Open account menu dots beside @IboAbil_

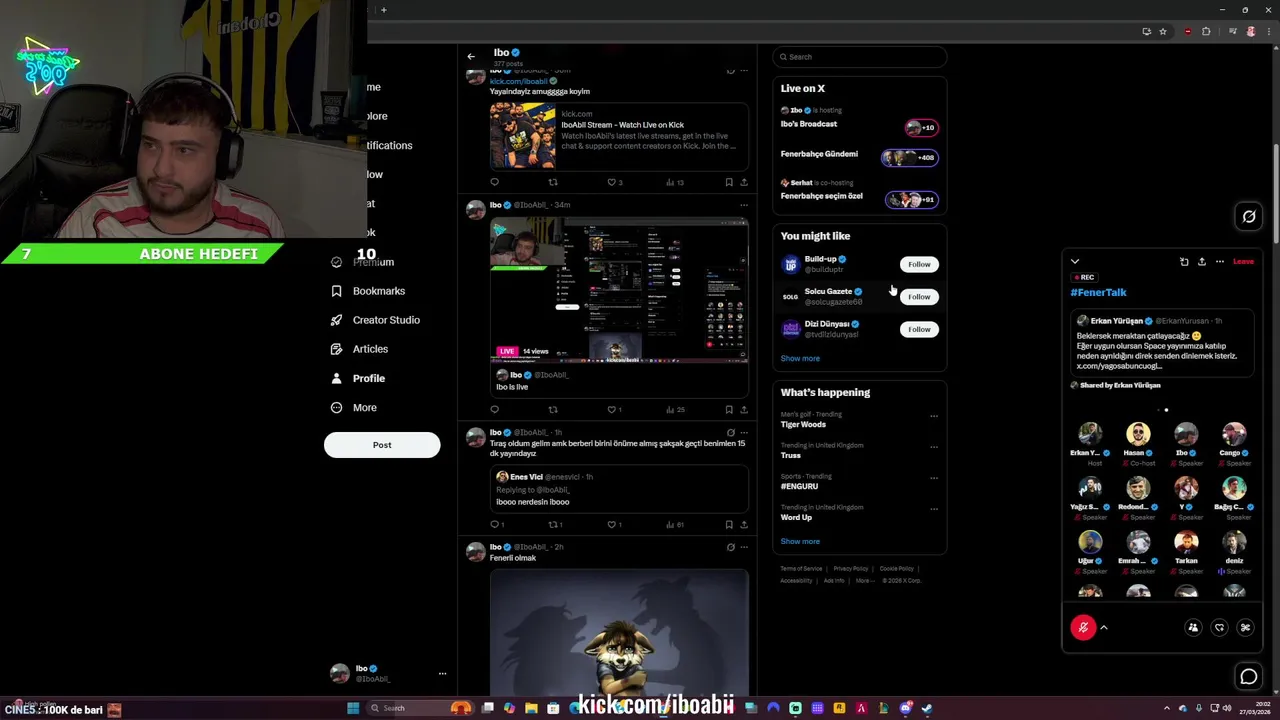tap(442, 673)
